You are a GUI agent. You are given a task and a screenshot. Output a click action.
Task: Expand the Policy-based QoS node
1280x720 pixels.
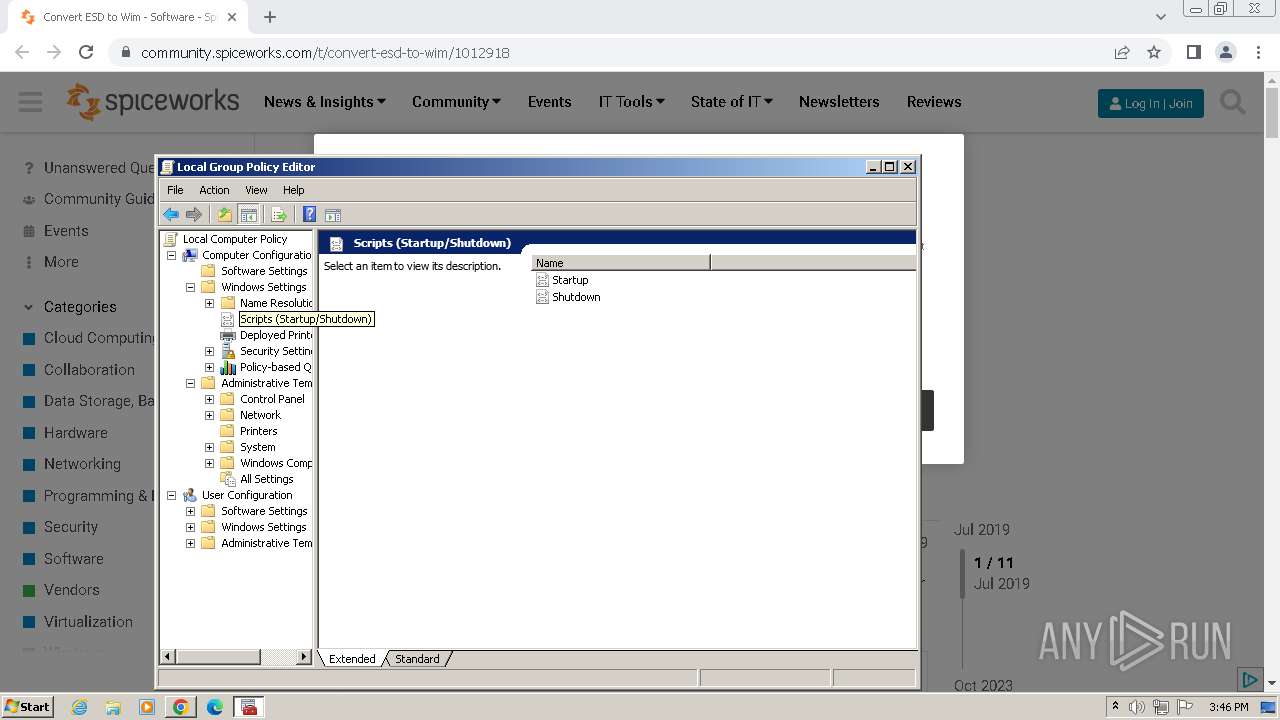coord(209,367)
